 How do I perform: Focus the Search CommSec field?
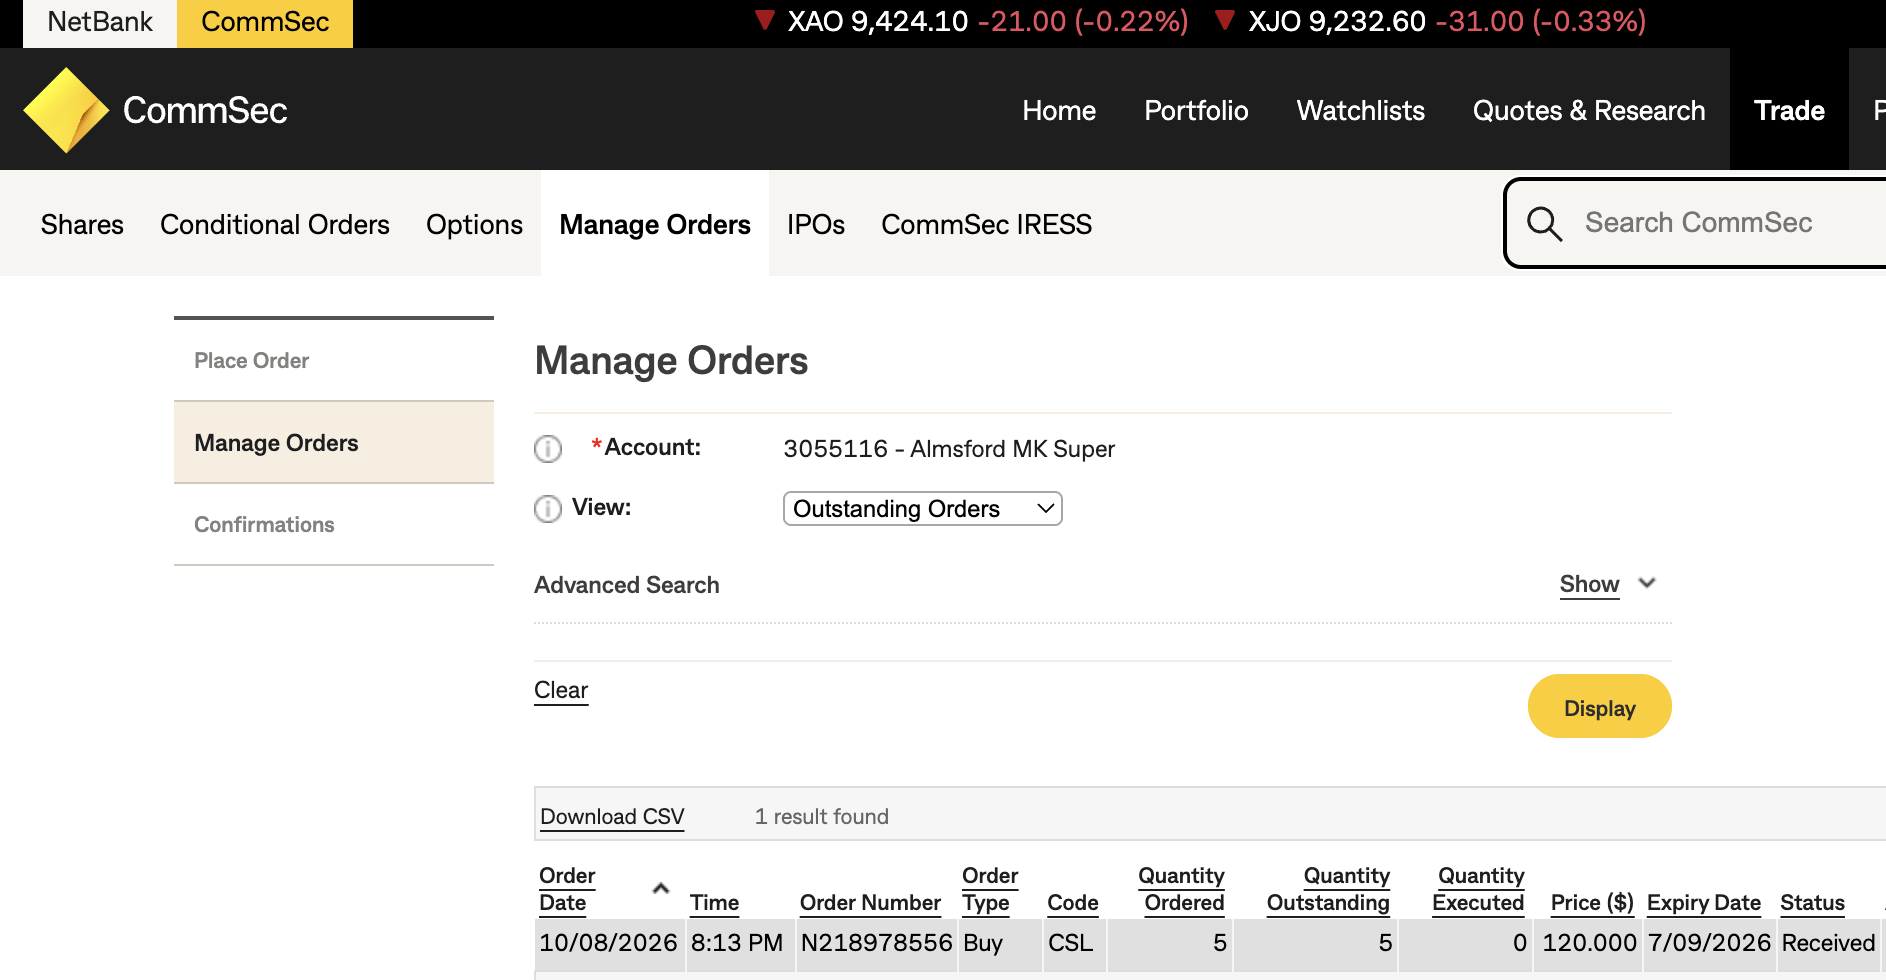1698,223
